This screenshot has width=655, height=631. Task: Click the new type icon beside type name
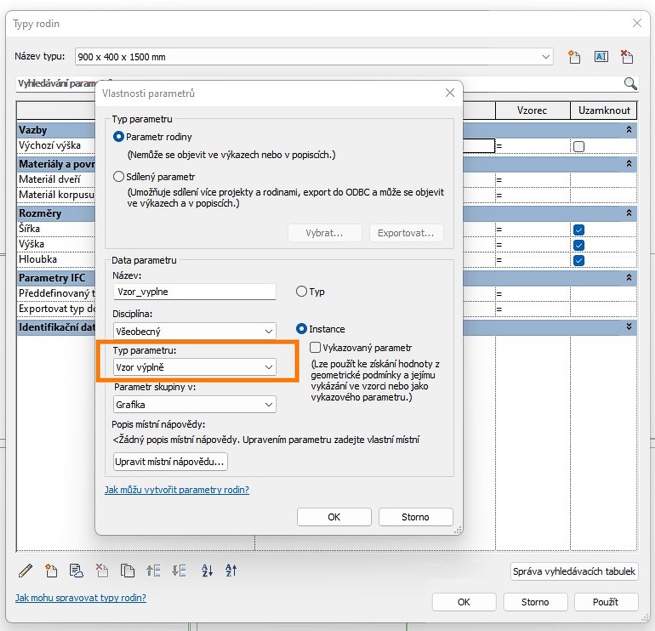pos(574,57)
